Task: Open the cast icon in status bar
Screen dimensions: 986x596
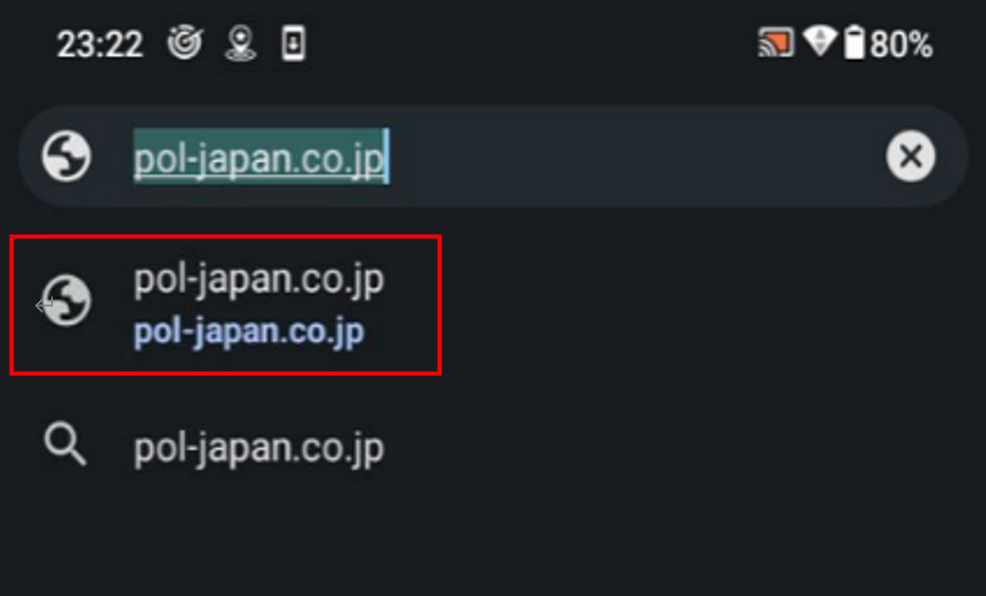Action: pyautogui.click(x=776, y=43)
